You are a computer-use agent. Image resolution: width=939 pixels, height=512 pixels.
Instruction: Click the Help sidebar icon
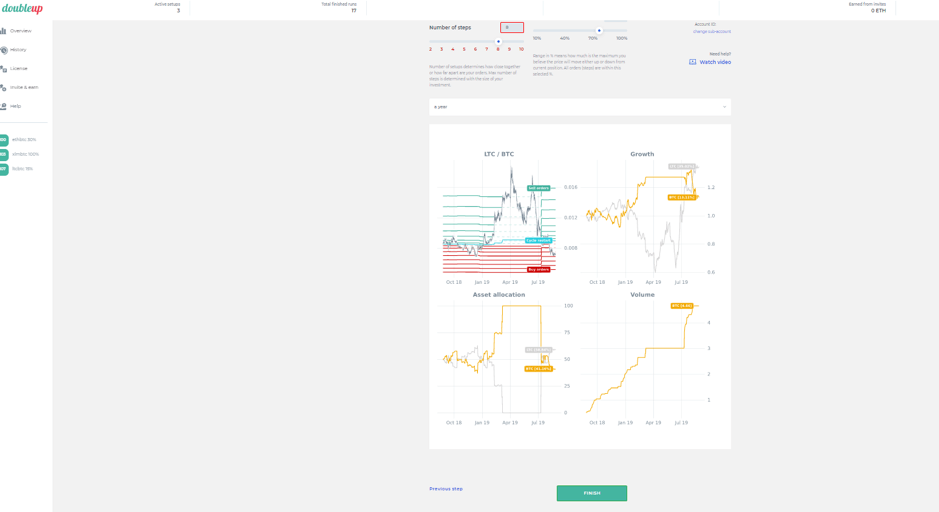3,106
